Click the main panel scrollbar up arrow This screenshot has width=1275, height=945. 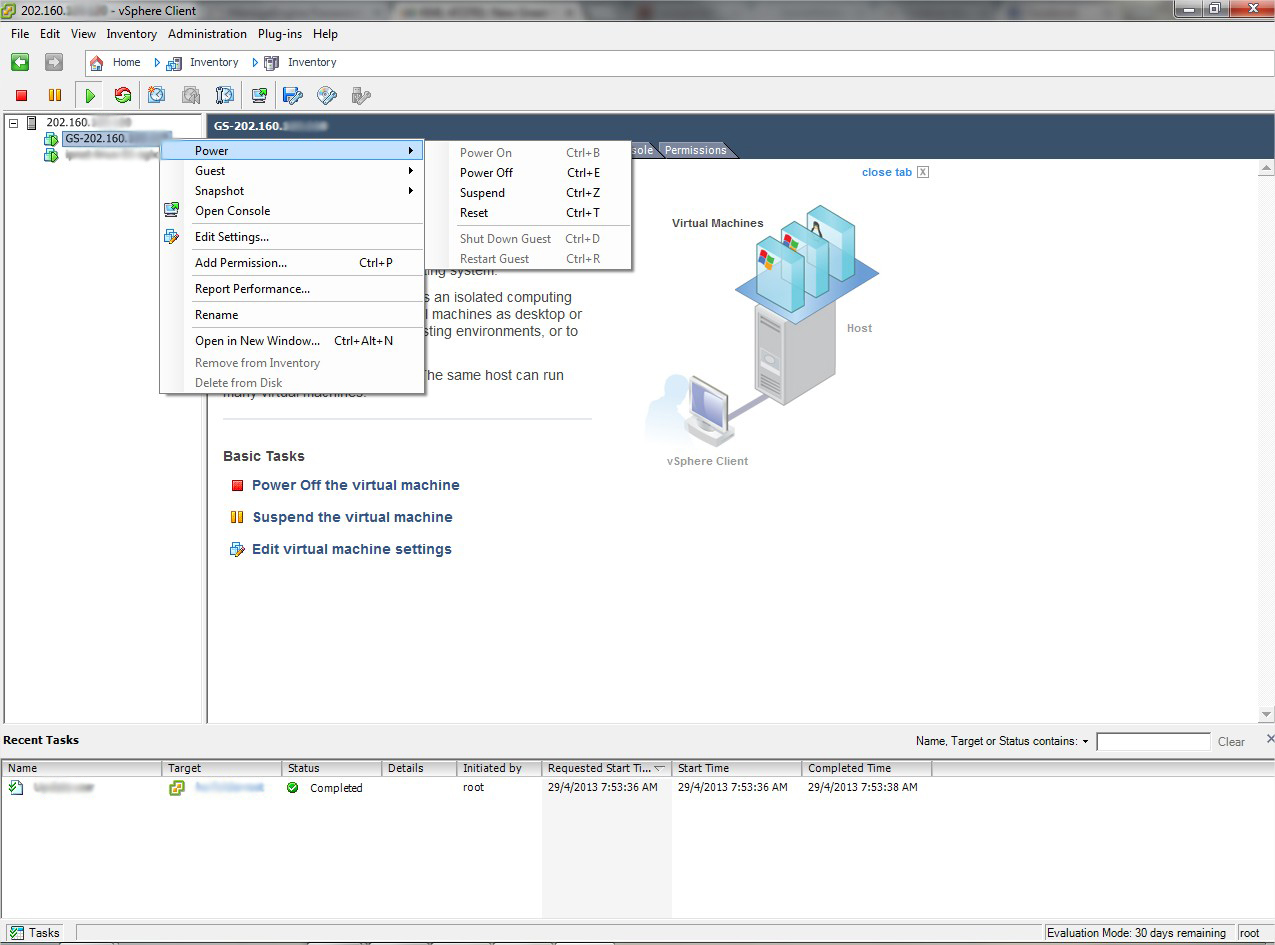coord(1266,168)
